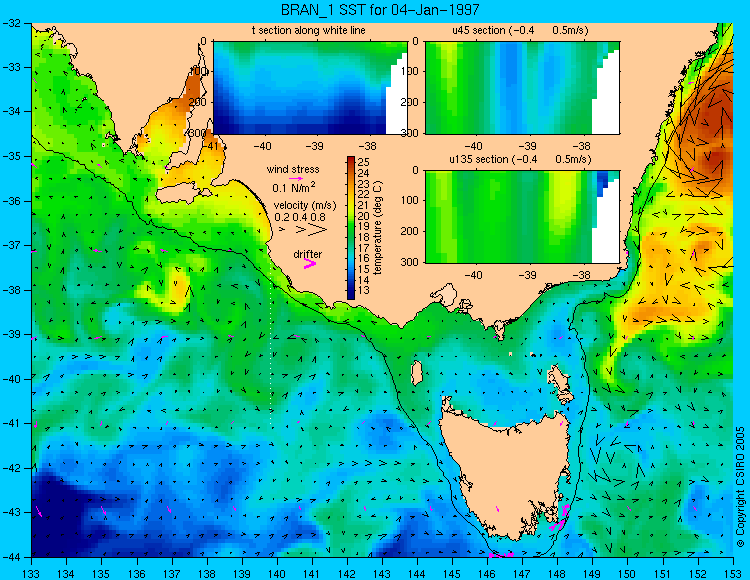Click the temperature section inset along white line

[x=310, y=88]
